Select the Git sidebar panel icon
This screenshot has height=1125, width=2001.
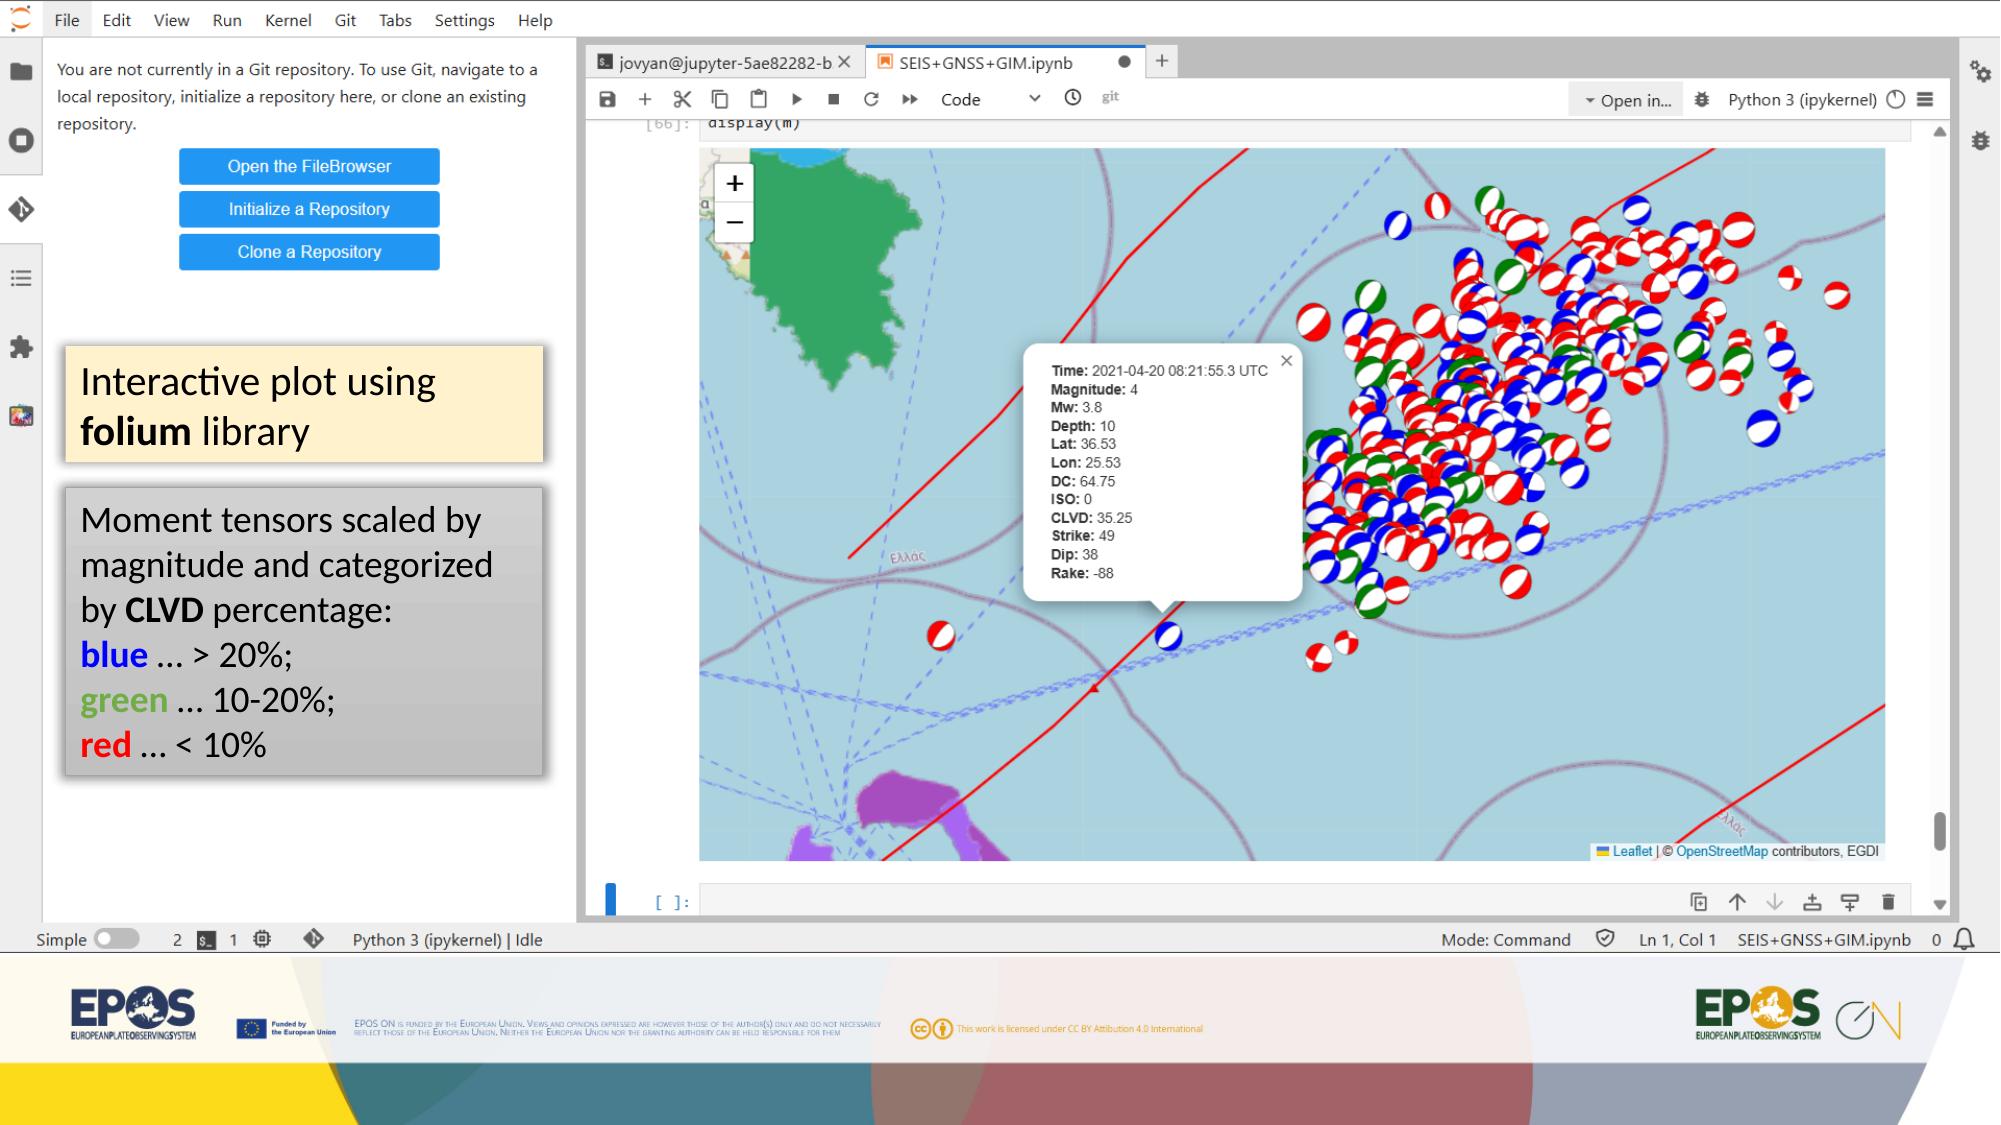tap(20, 209)
